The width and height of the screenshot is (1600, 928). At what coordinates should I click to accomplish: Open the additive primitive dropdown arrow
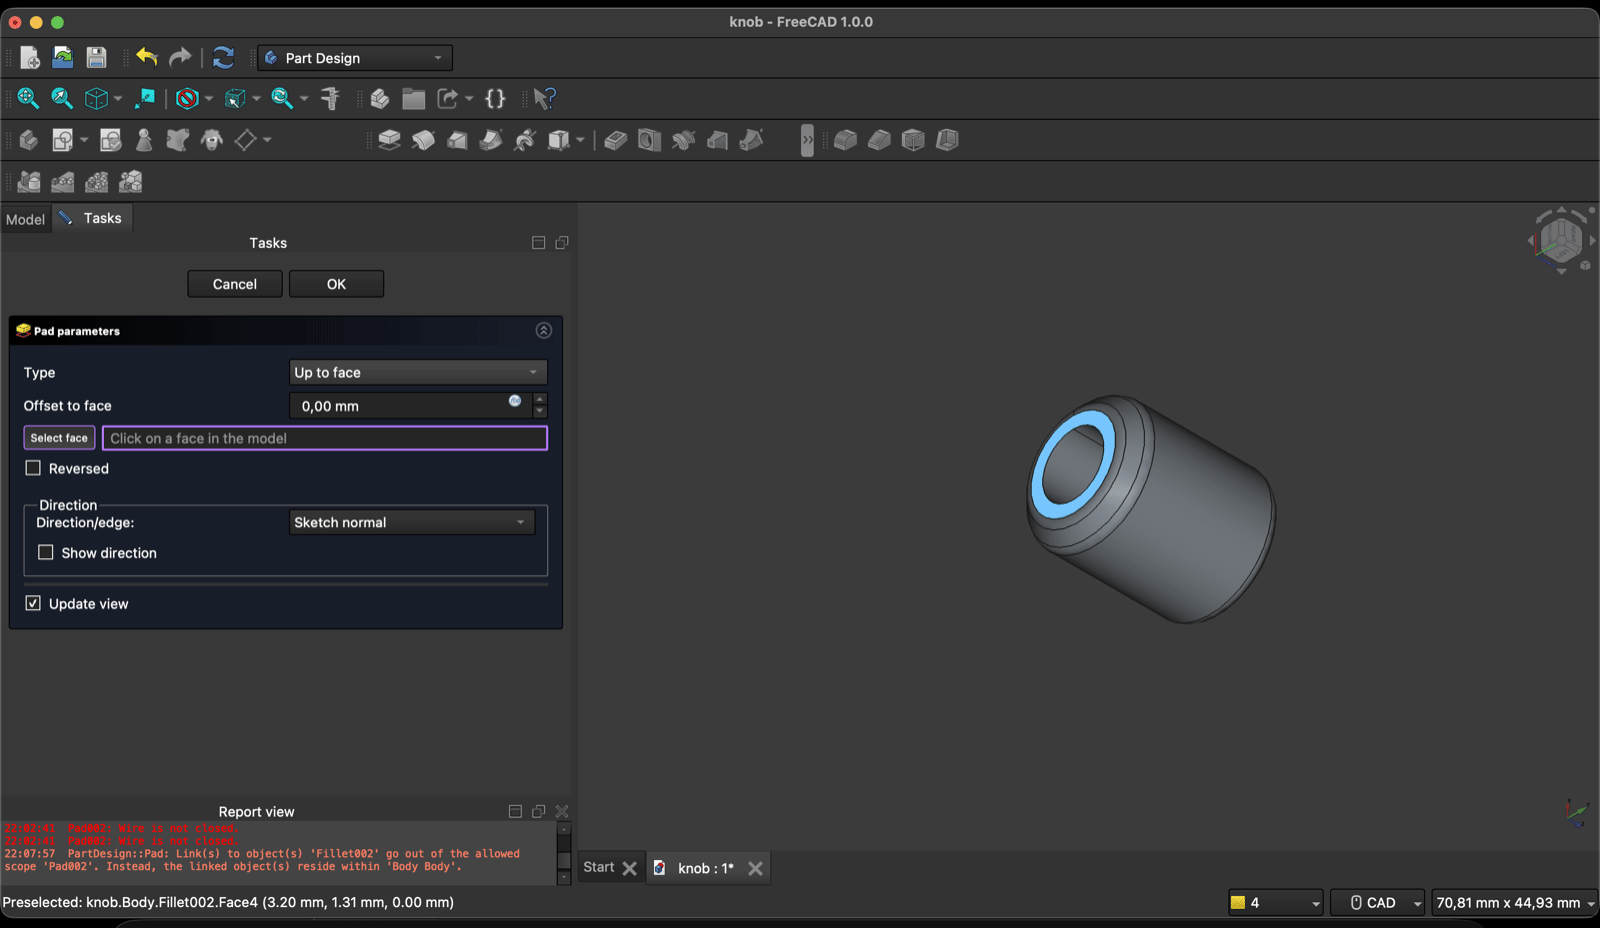[580, 140]
